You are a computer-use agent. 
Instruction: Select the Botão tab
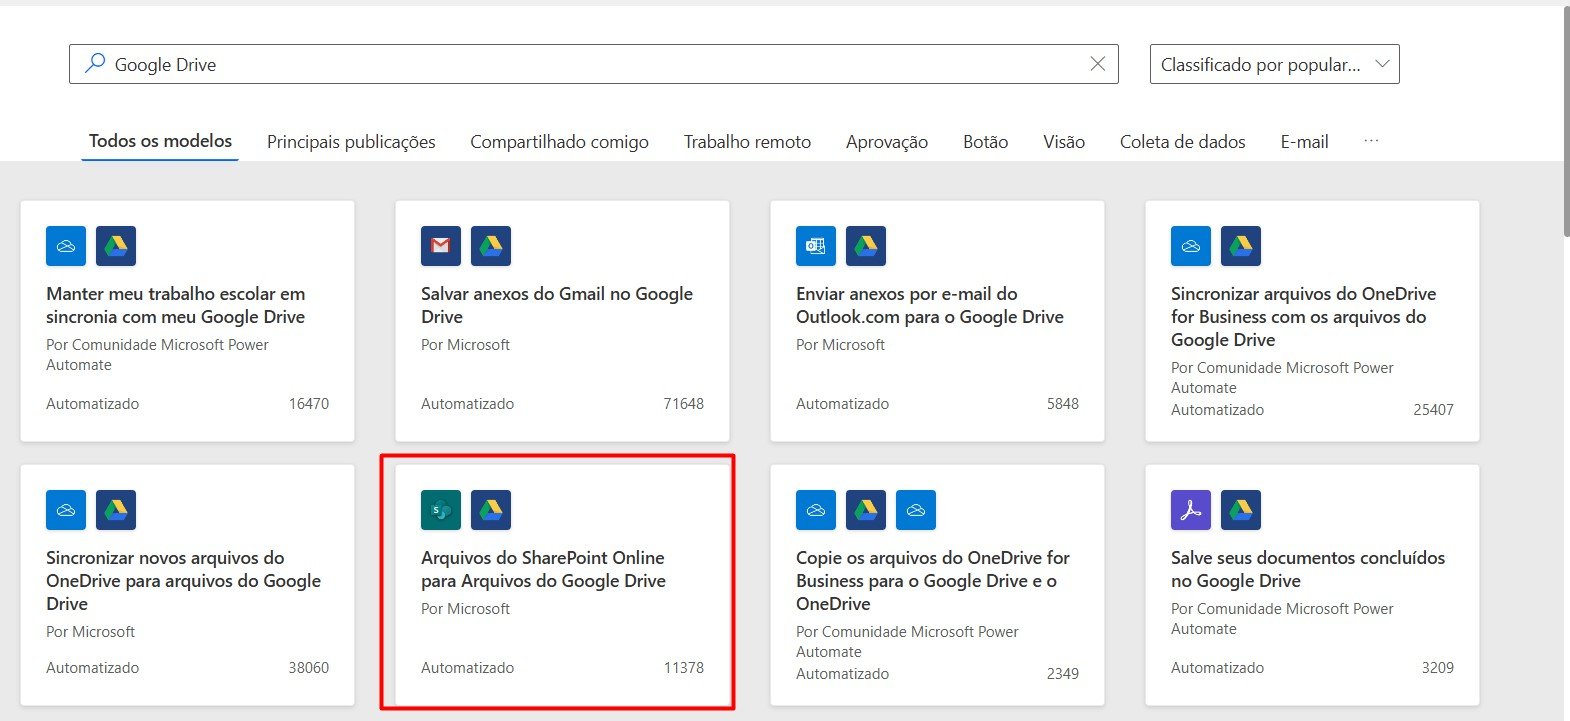point(985,142)
